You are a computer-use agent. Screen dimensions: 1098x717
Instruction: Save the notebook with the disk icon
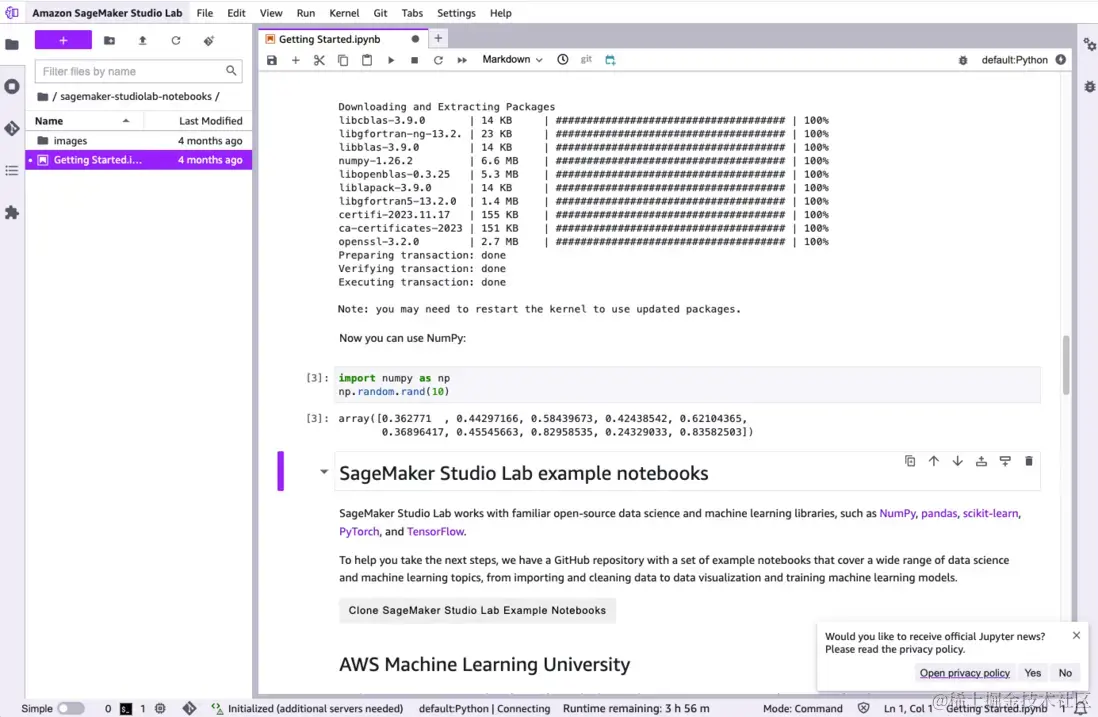[x=272, y=60]
